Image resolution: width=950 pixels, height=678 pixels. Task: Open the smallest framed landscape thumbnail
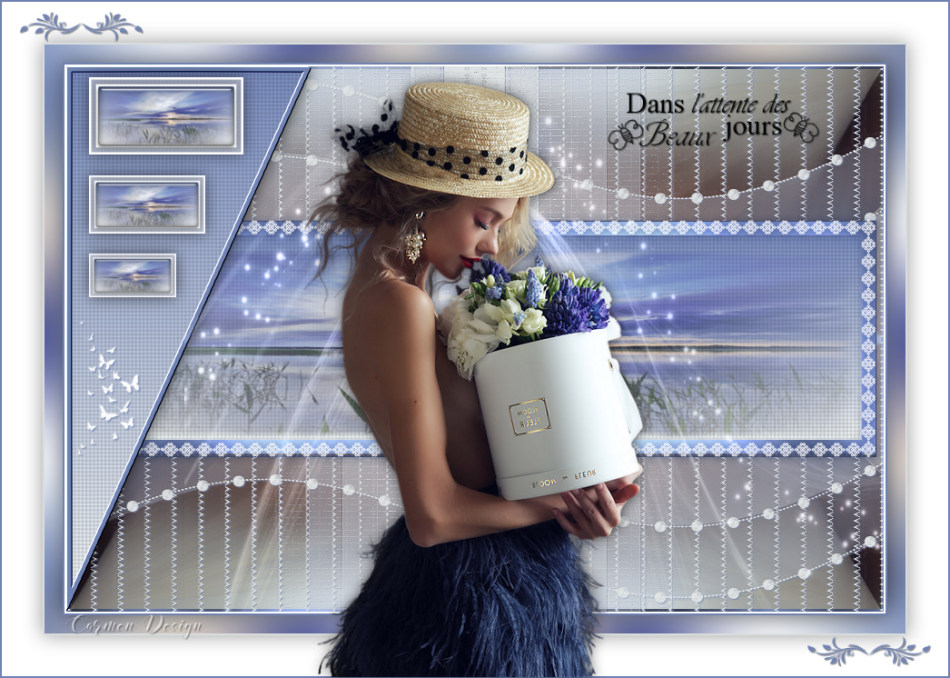click(x=133, y=274)
